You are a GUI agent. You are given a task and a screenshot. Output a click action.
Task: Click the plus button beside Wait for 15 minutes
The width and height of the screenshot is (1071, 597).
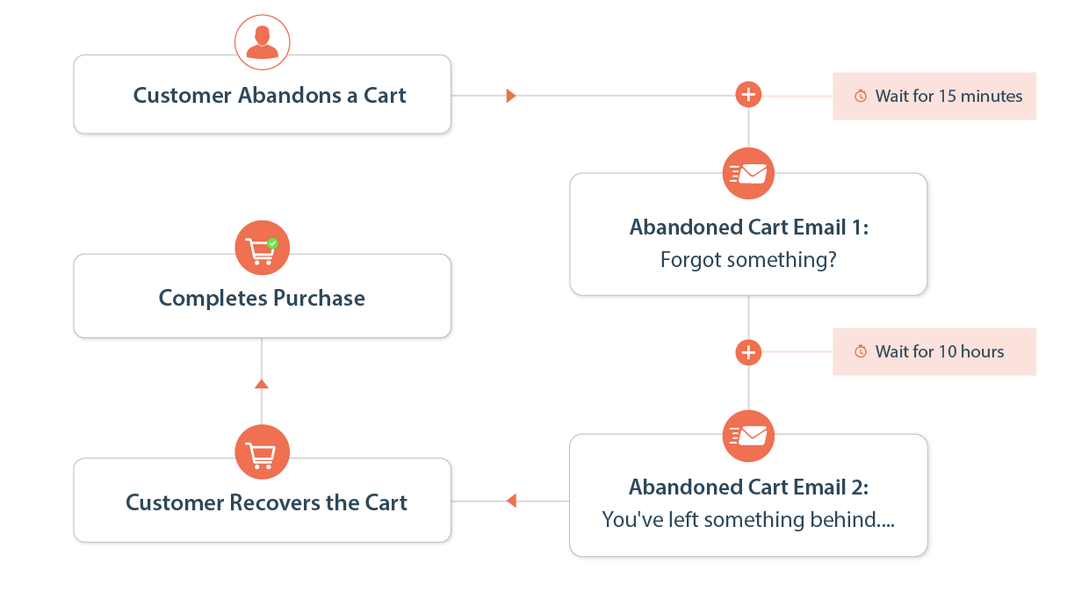748,95
